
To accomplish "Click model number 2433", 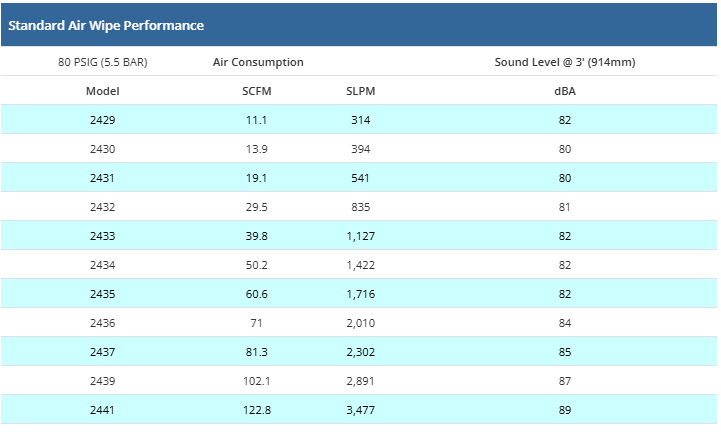I will 104,236.
